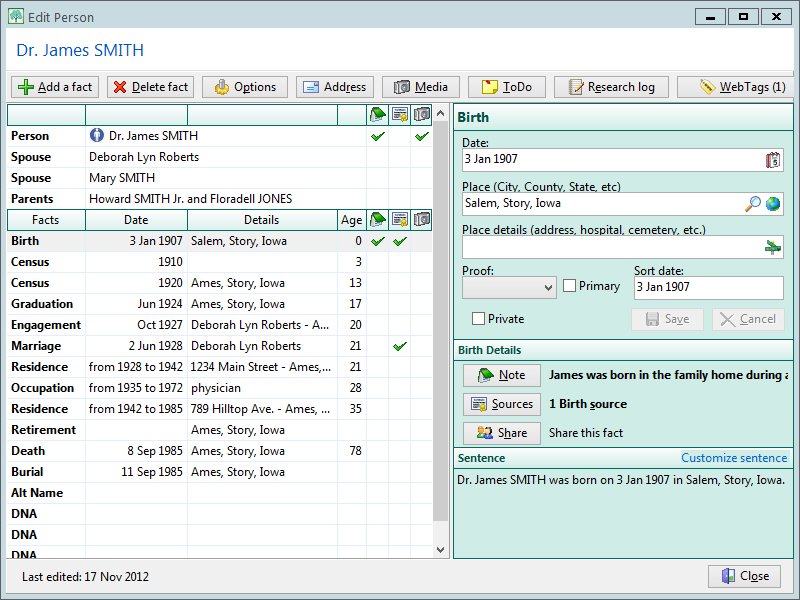The image size is (800, 600).
Task: Click Add a fact button
Action: pos(55,87)
